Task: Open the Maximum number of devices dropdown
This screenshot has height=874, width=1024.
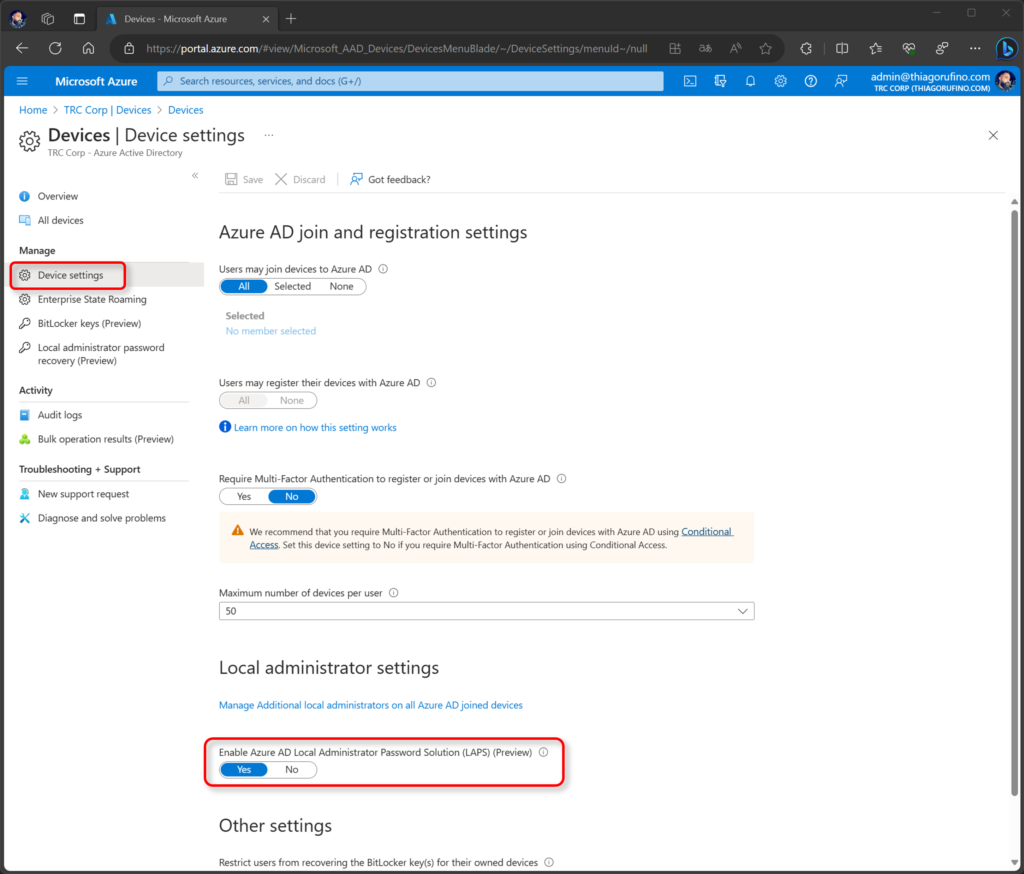Action: click(742, 610)
